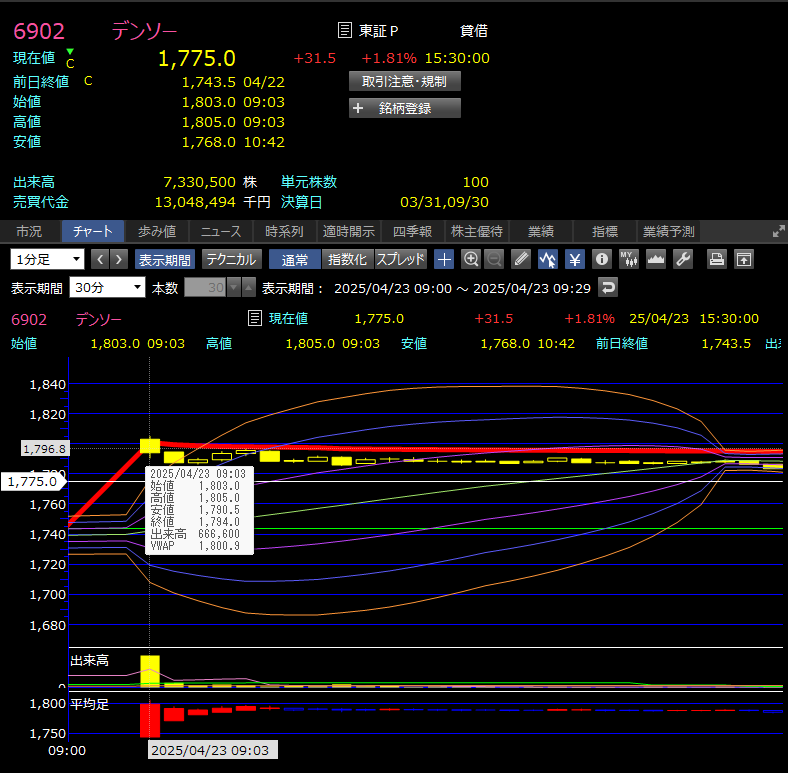This screenshot has width=788, height=773.
Task: Open the document icon next to 東証P
Action: (x=345, y=30)
